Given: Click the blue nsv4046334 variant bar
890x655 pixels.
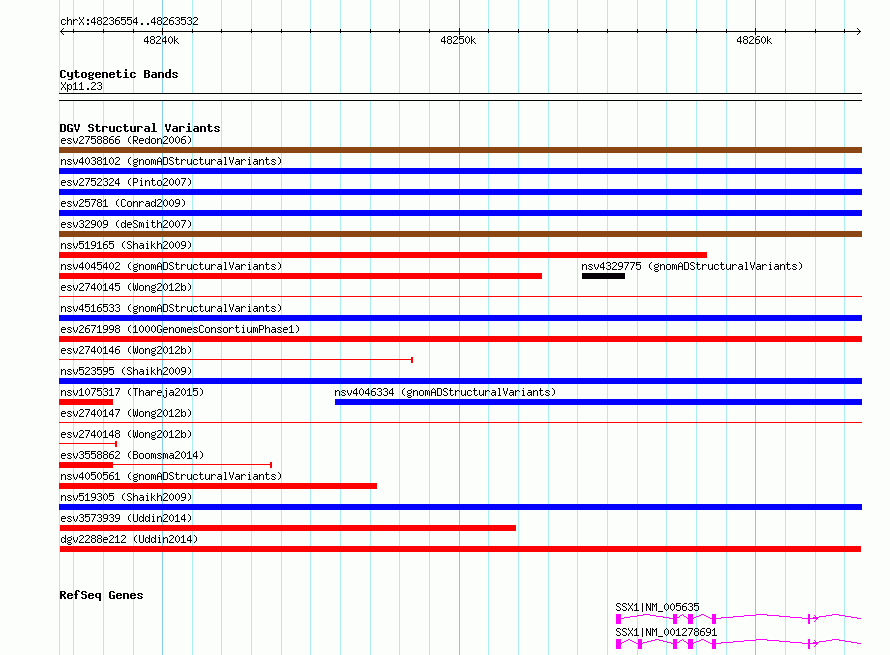Looking at the screenshot, I should click(598, 402).
